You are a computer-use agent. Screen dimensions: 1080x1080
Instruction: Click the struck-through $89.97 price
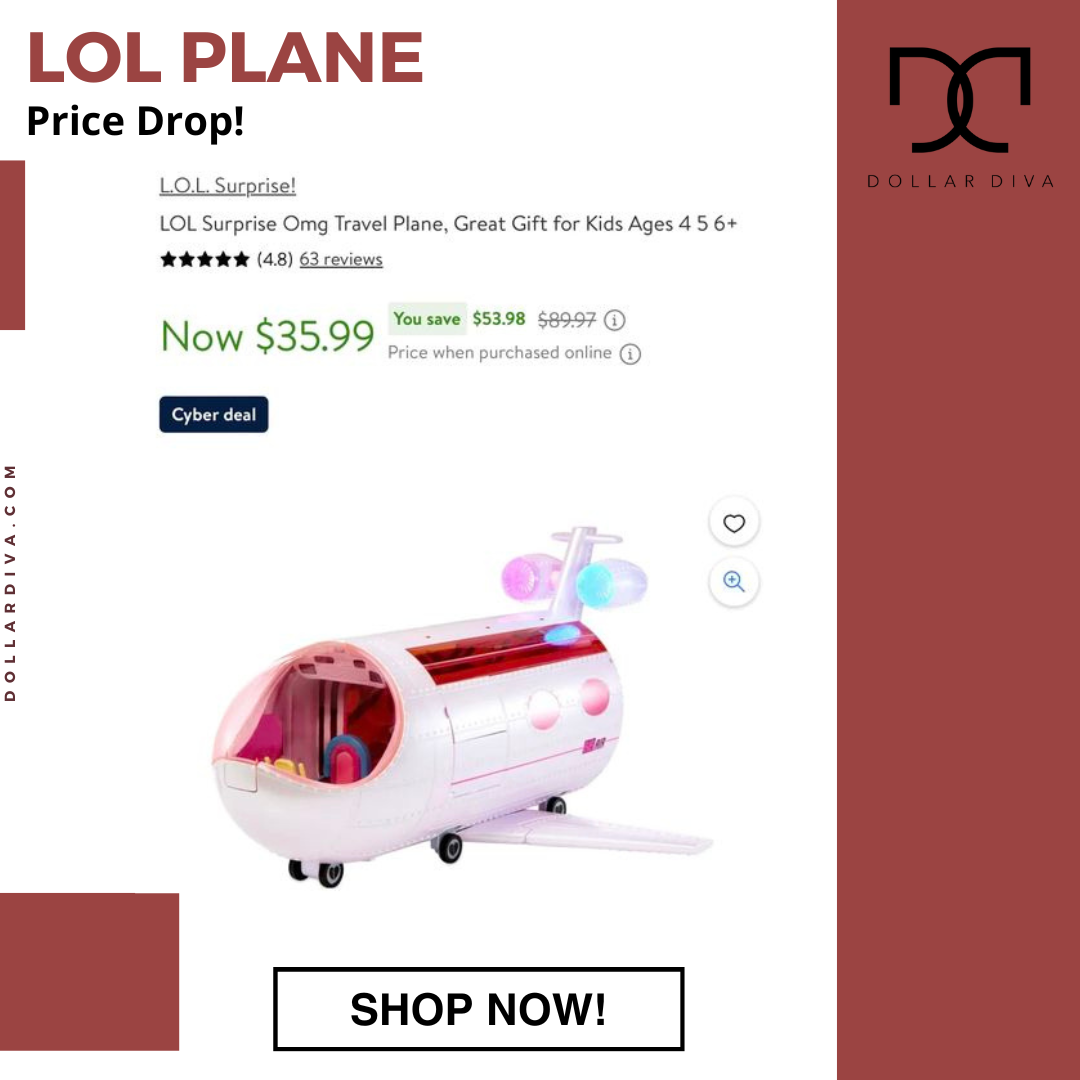click(567, 320)
